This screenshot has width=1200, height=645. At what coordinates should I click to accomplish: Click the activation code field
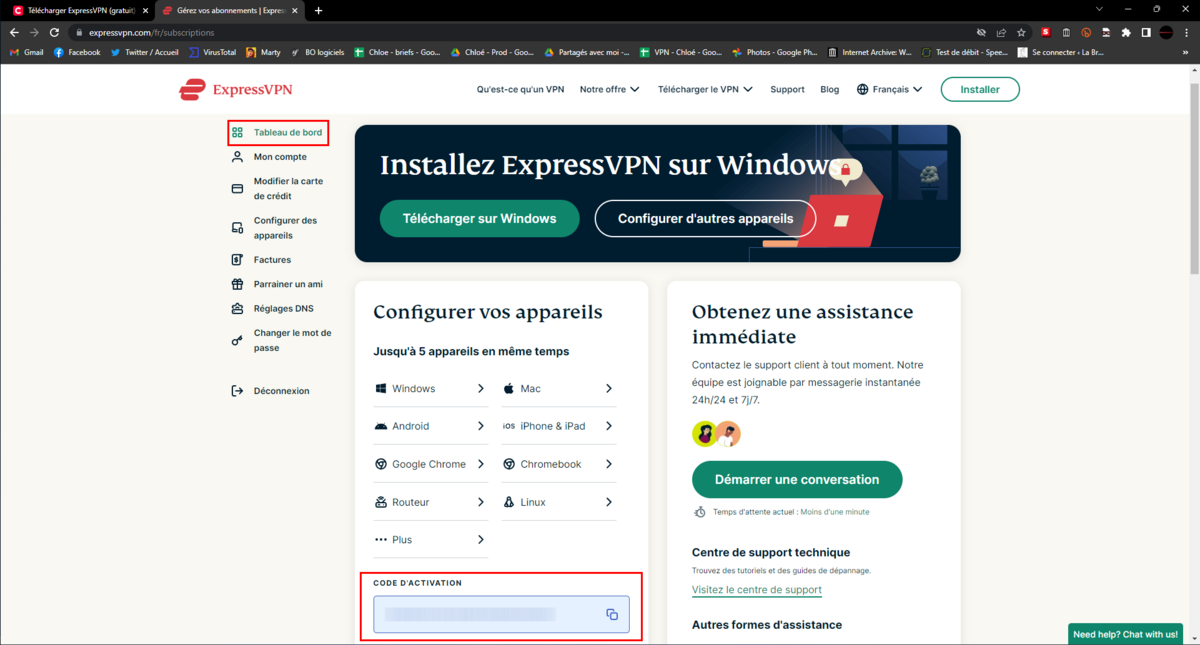point(501,614)
